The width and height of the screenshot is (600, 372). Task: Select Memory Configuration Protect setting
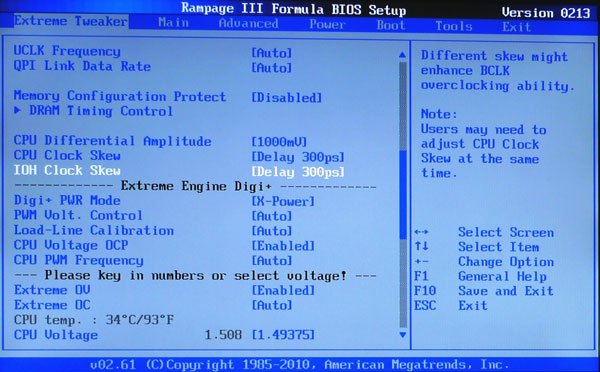click(x=119, y=96)
